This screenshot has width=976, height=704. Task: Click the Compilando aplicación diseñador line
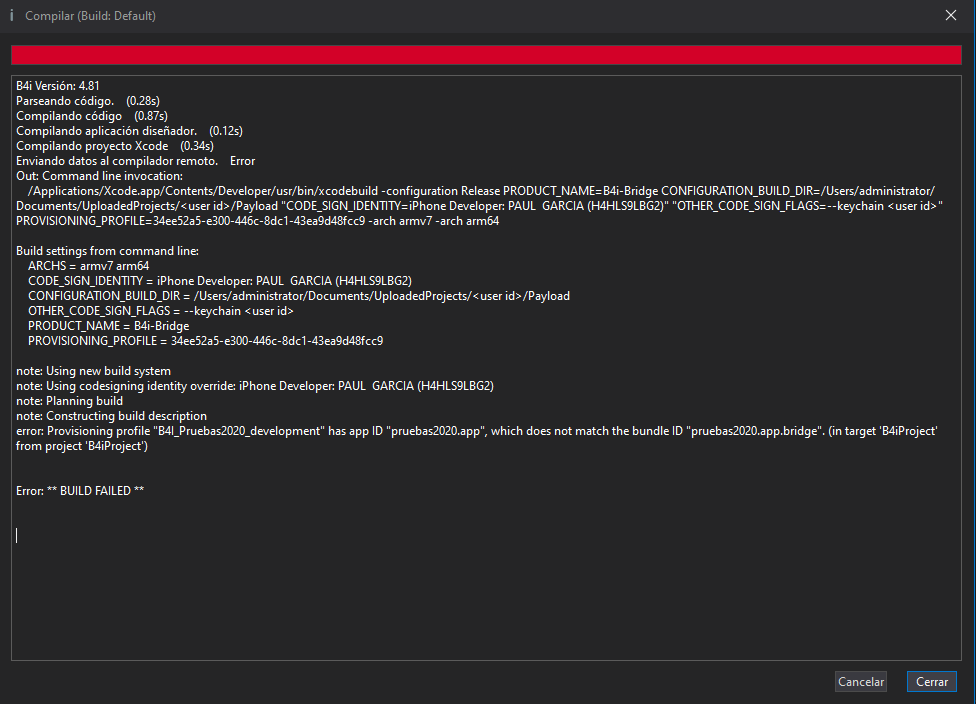coord(129,131)
